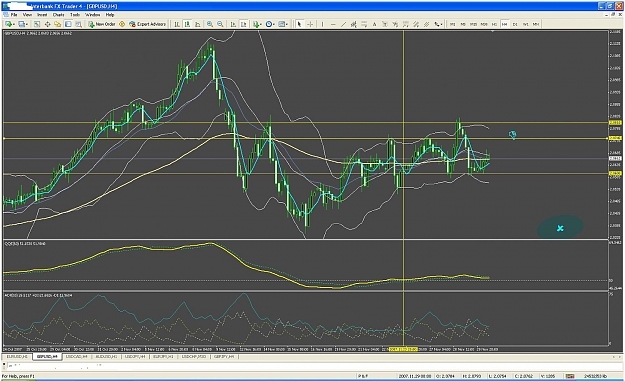Click the Zoom In magnifier
The width and height of the screenshot is (625, 381).
210,24
